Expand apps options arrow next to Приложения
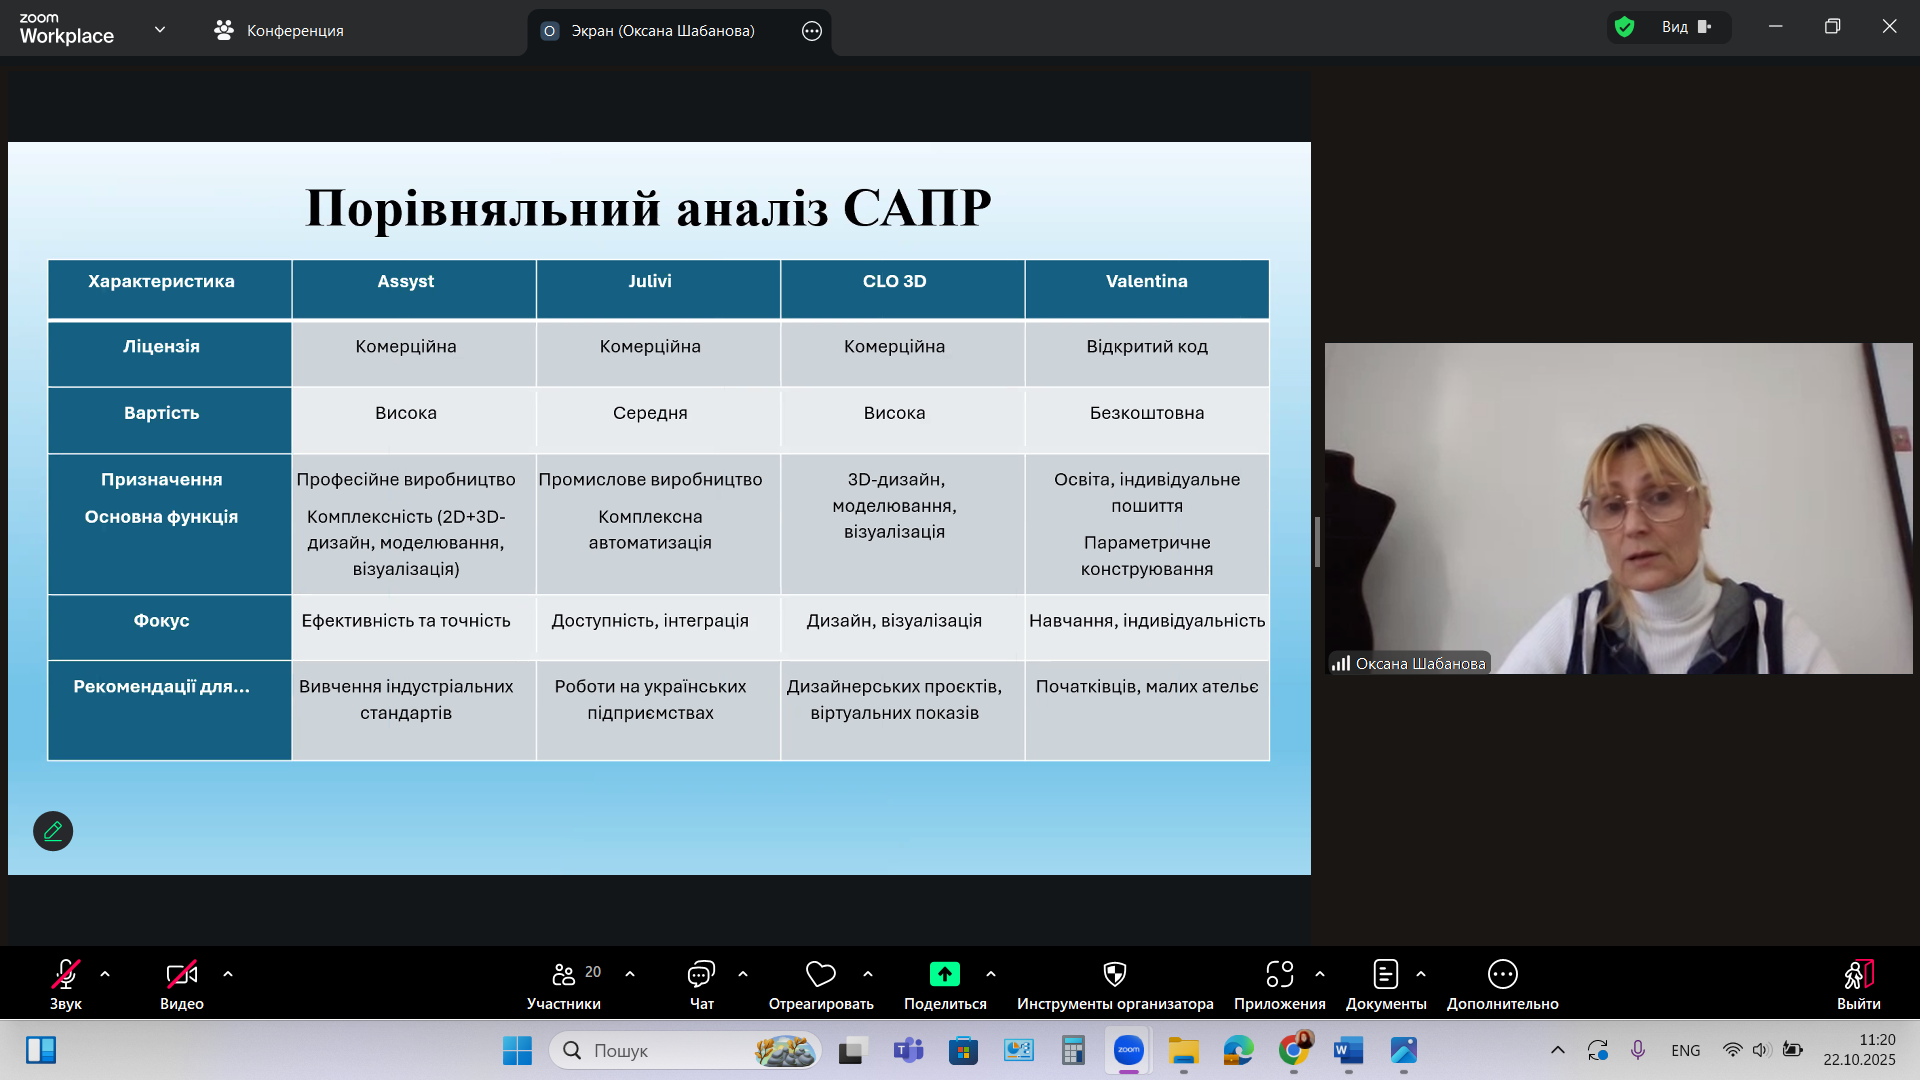Image resolution: width=1920 pixels, height=1080 pixels. (x=1320, y=974)
